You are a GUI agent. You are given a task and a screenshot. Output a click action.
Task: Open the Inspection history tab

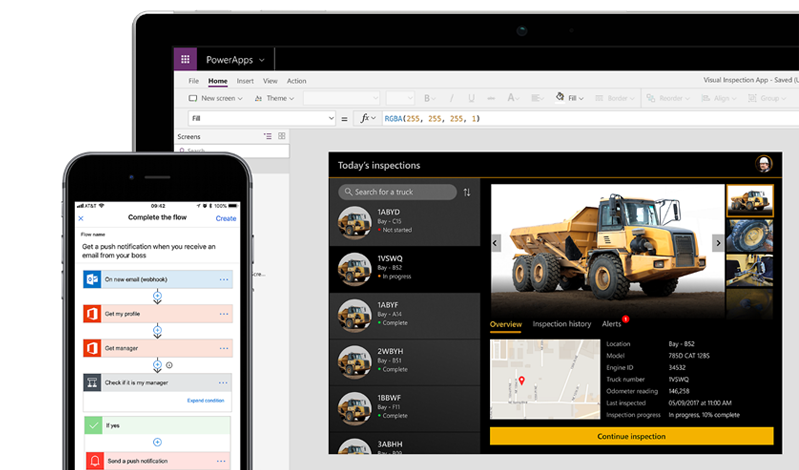coord(562,324)
